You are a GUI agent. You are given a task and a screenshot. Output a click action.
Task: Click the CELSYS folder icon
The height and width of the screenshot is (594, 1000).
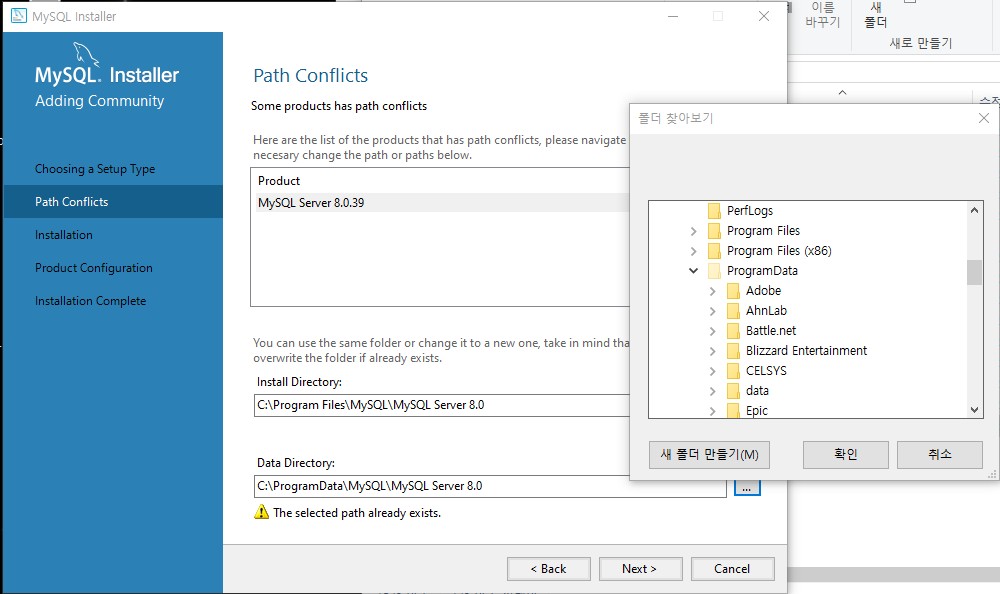[733, 371]
